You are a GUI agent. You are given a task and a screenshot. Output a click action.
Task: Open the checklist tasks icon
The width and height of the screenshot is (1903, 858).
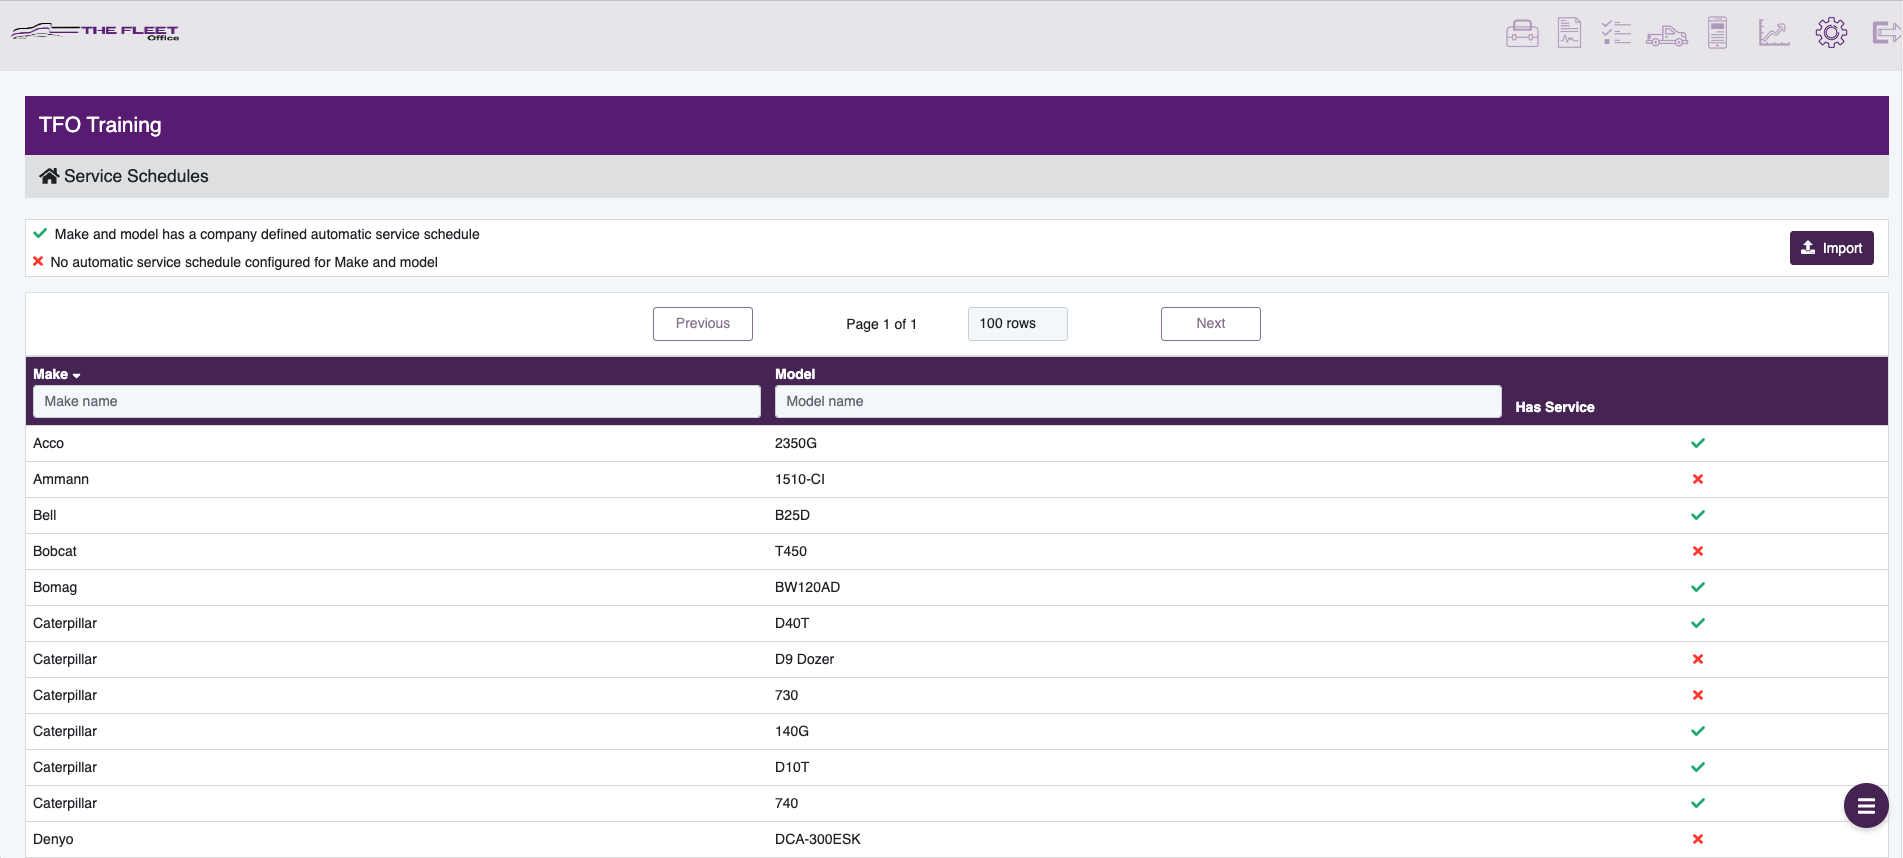click(x=1616, y=33)
